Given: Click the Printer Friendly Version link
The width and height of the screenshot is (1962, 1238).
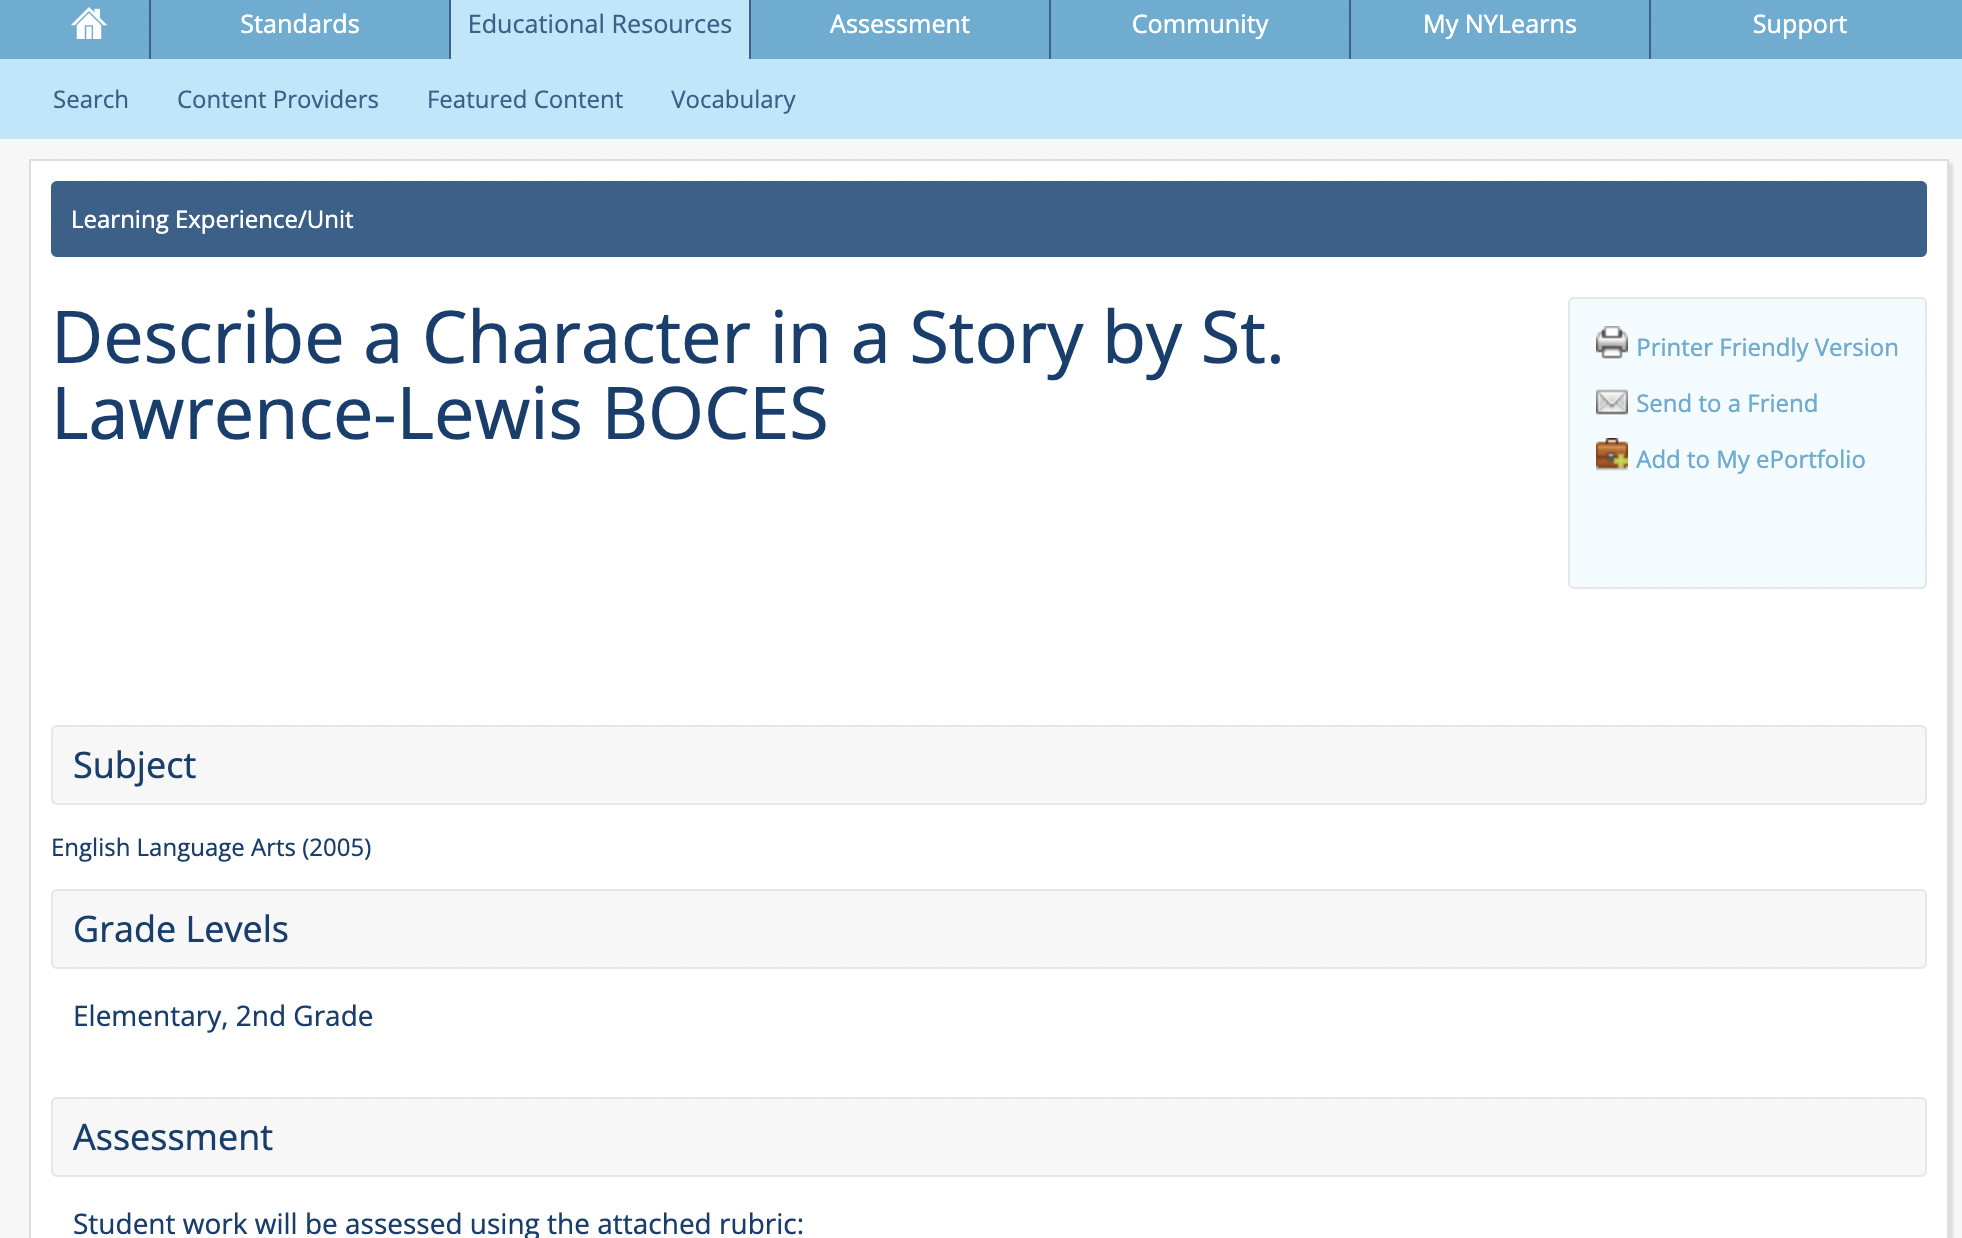Looking at the screenshot, I should pos(1766,346).
